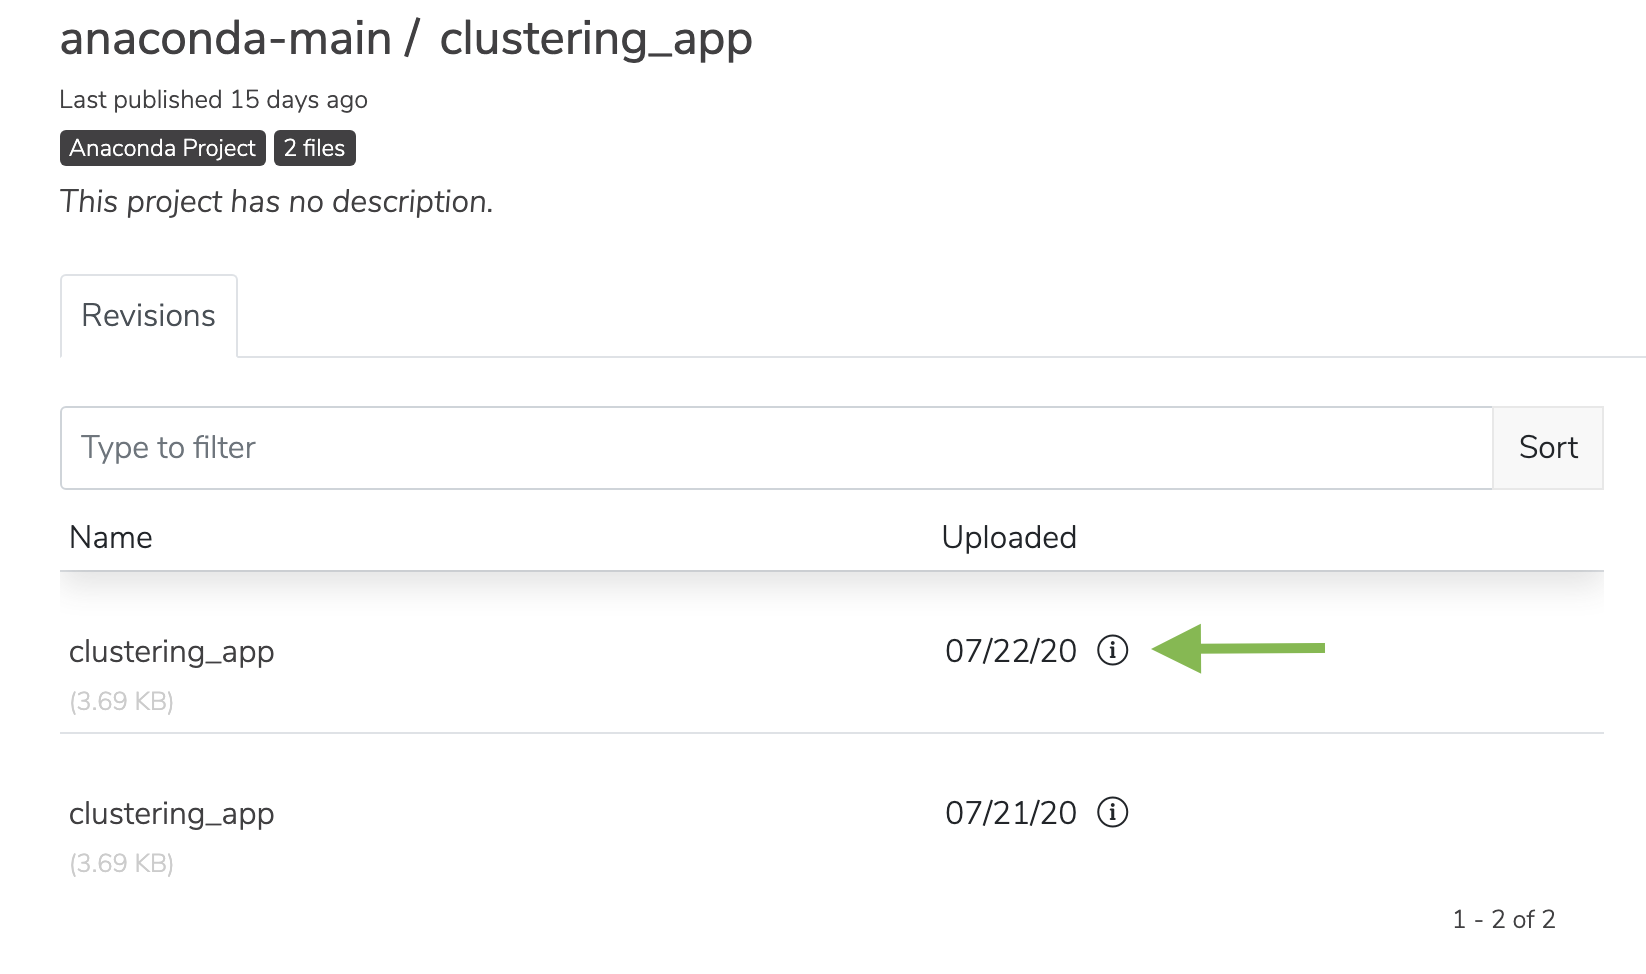This screenshot has height=974, width=1646.
Task: Click the 07/21/20 upload date
Action: [1011, 813]
